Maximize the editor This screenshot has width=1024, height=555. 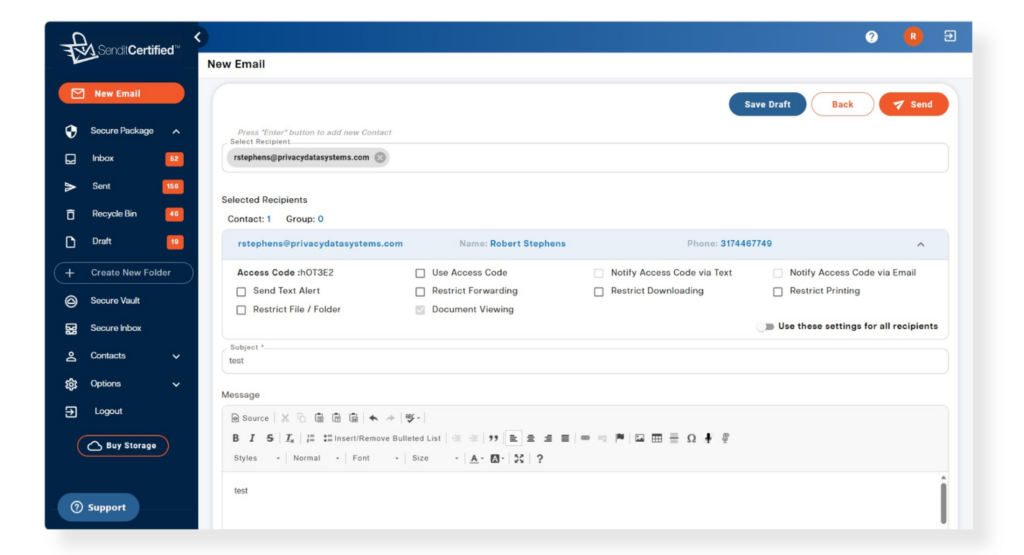tap(519, 458)
